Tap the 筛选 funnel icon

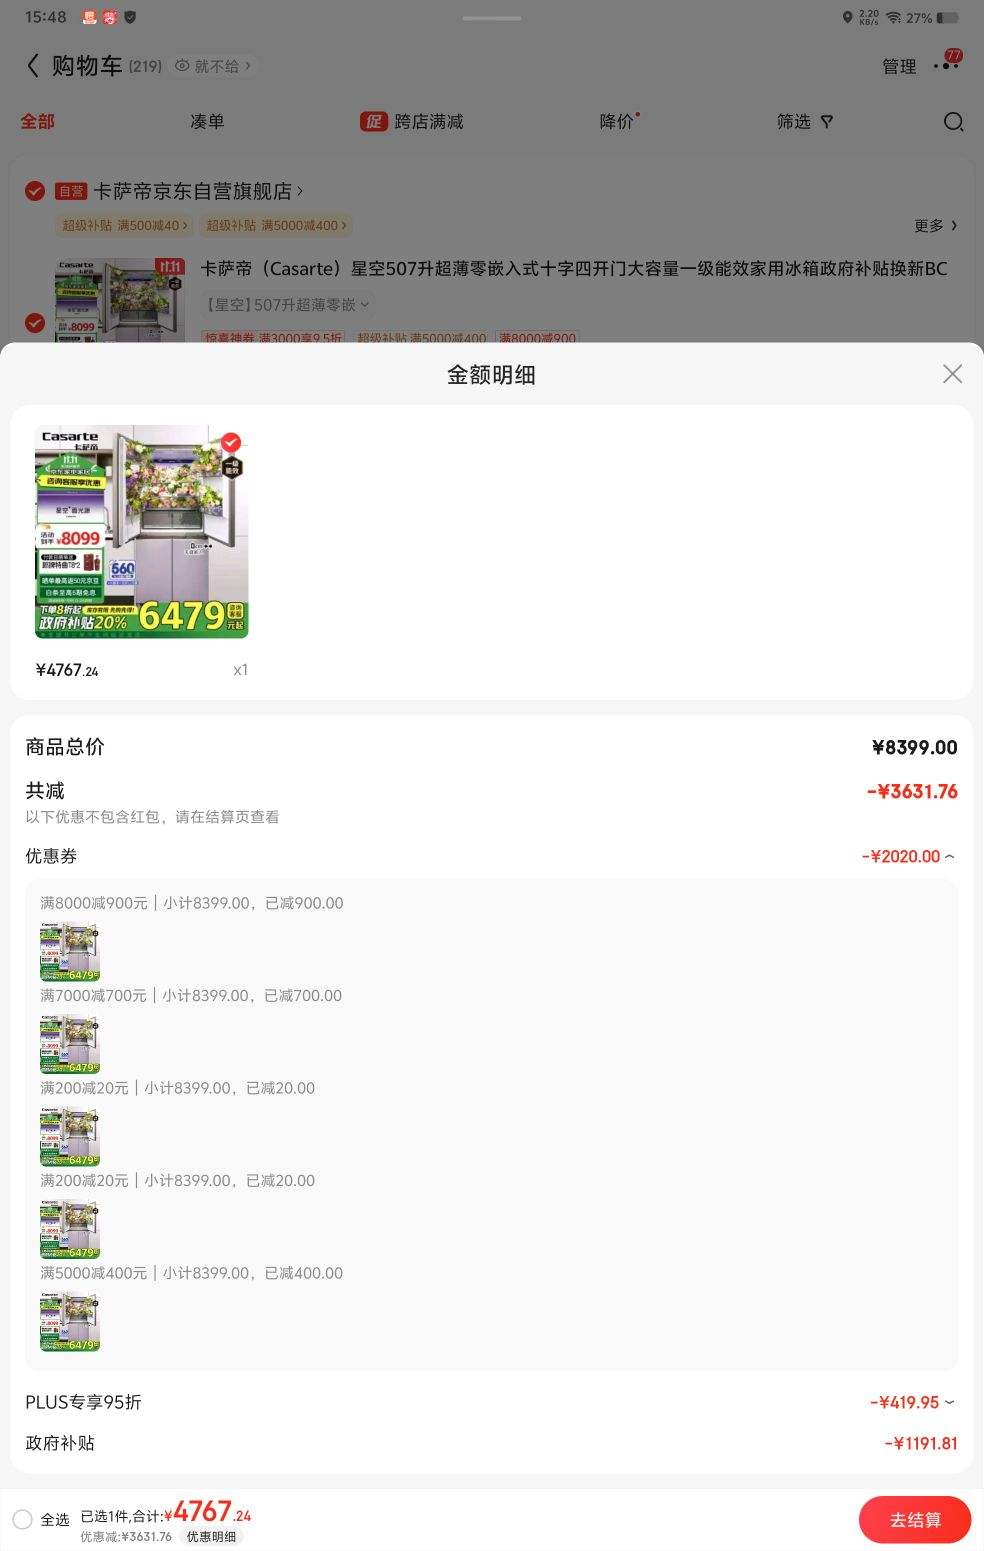click(x=827, y=122)
